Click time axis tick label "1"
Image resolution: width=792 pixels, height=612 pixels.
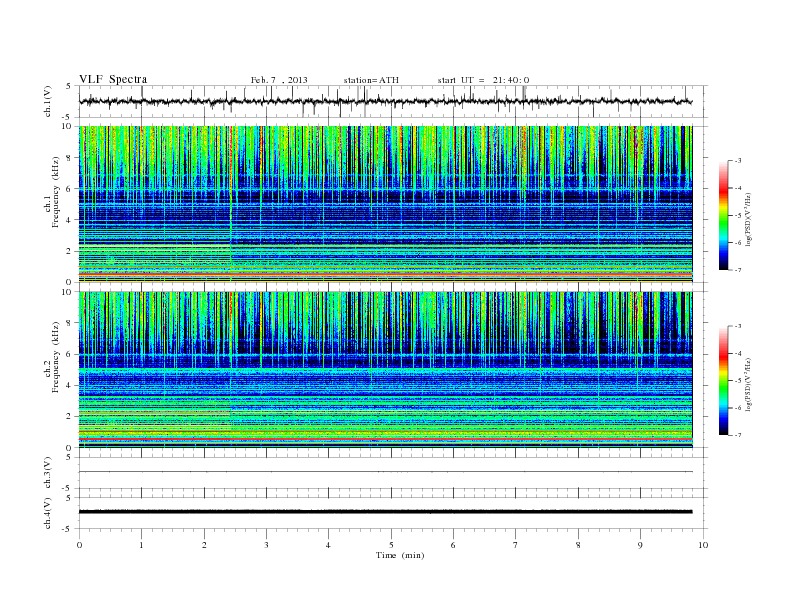[x=142, y=545]
